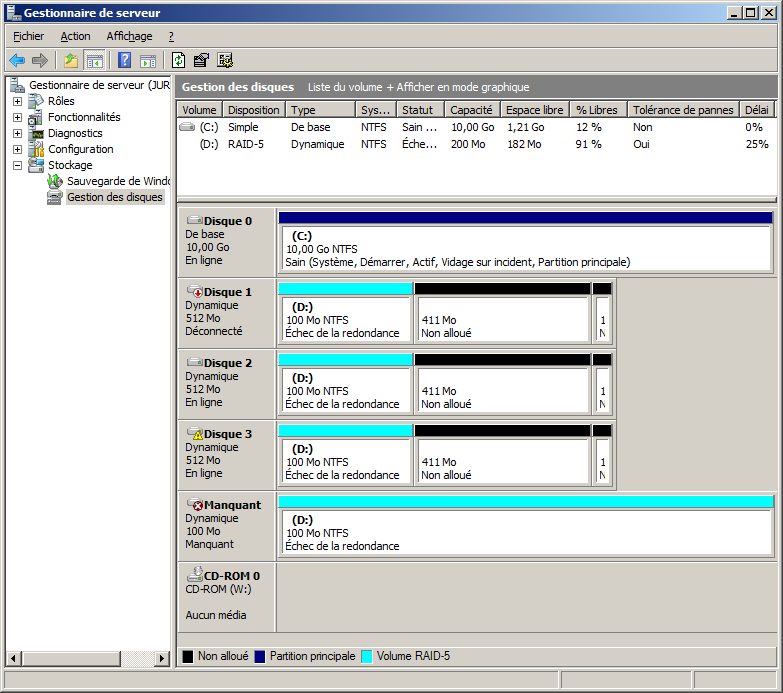Click the blue Back arrow in toolbar
The height and width of the screenshot is (693, 783).
pyautogui.click(x=17, y=60)
